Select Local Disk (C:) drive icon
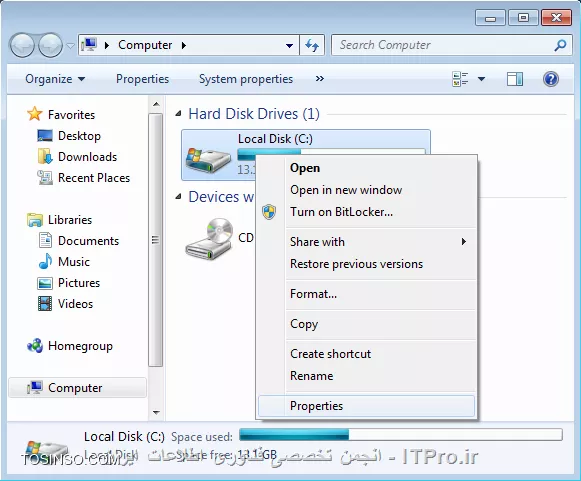Image resolution: width=581 pixels, height=481 pixels. point(208,159)
